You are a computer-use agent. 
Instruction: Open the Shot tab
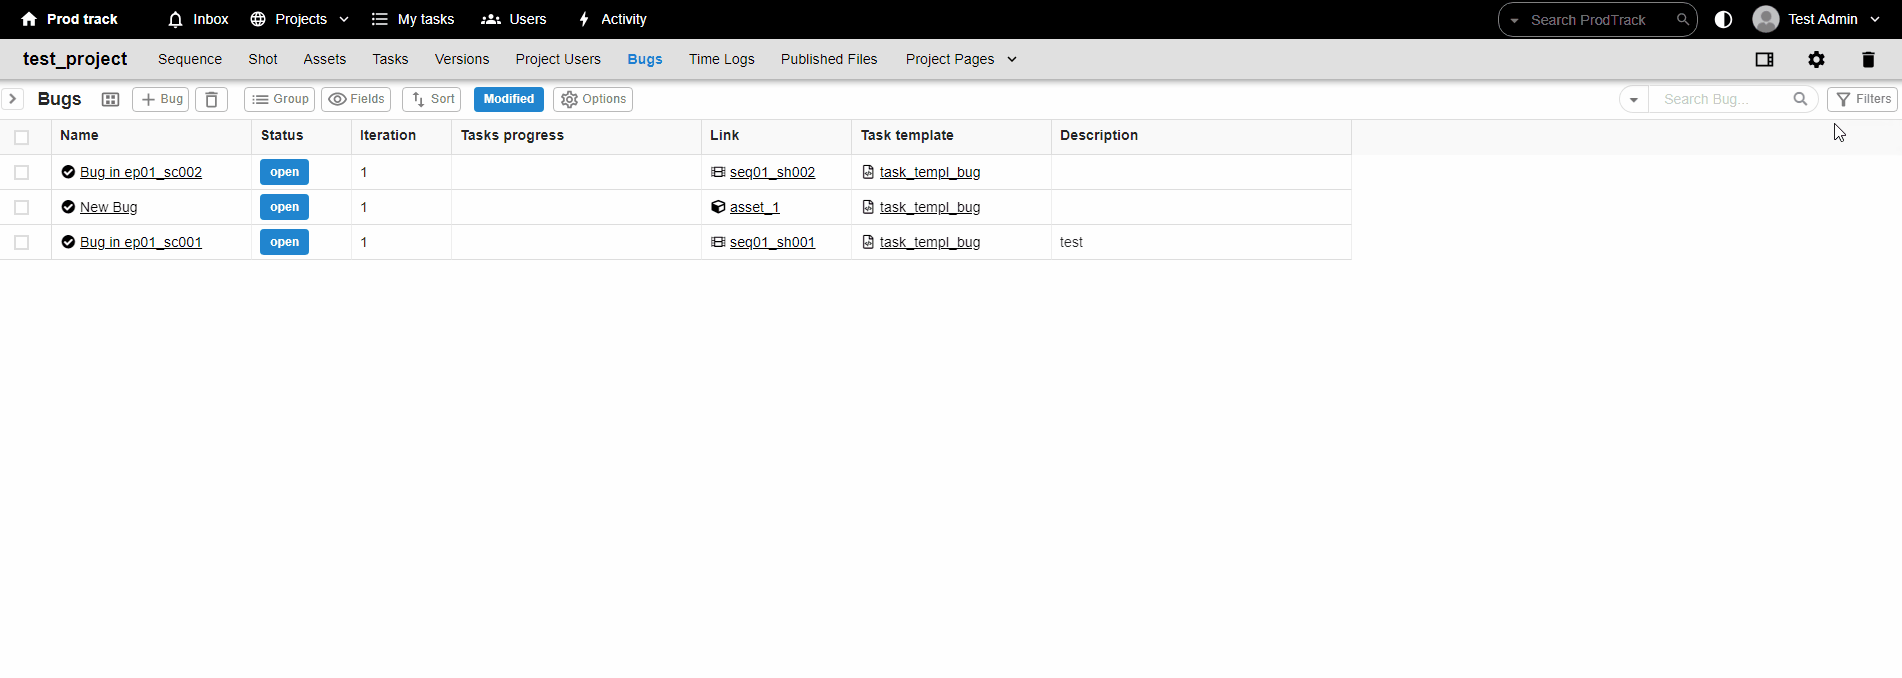[x=263, y=59]
